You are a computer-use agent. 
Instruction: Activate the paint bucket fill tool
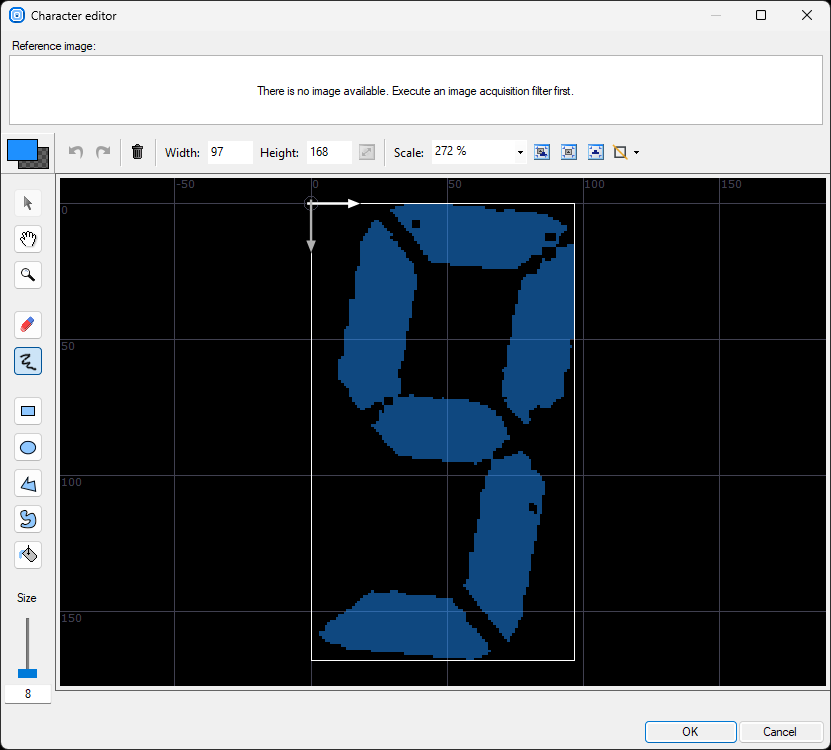pyautogui.click(x=28, y=554)
